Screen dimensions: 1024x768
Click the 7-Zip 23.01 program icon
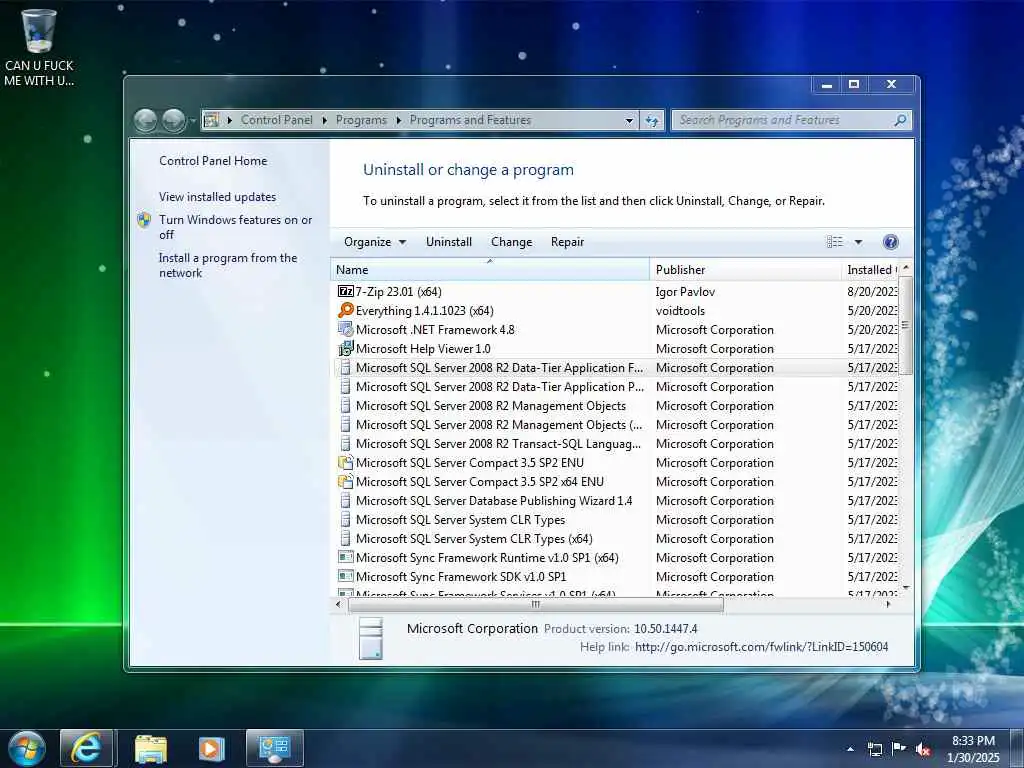point(345,291)
